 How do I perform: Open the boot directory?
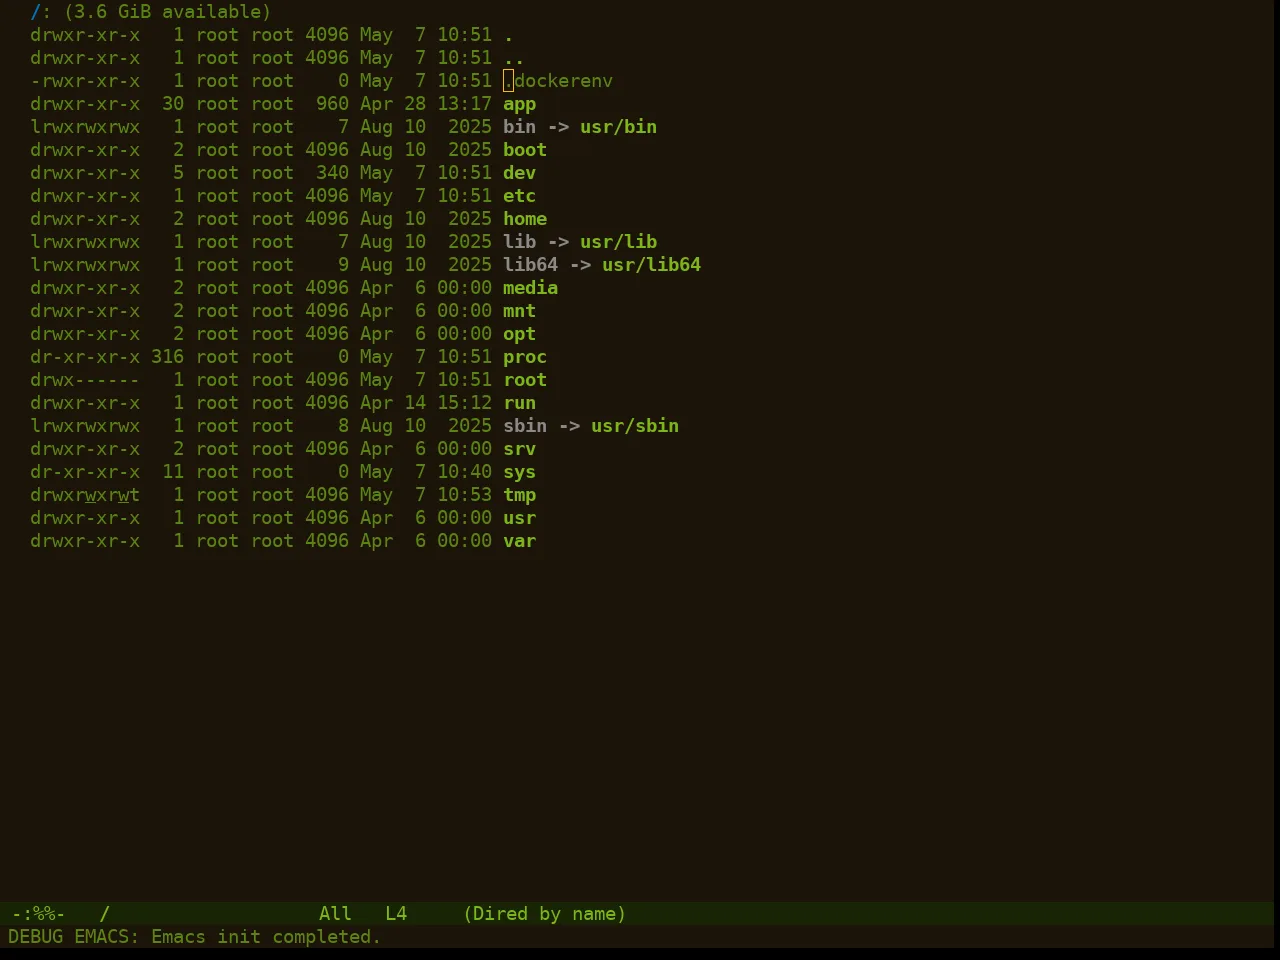coord(525,150)
